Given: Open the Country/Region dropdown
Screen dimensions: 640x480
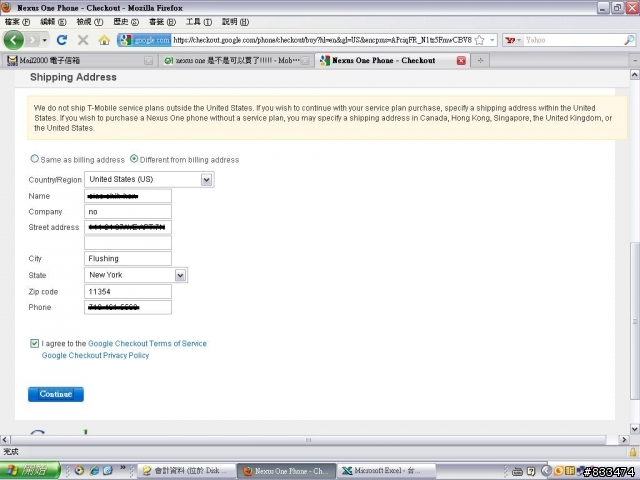Looking at the screenshot, I should [149, 180].
